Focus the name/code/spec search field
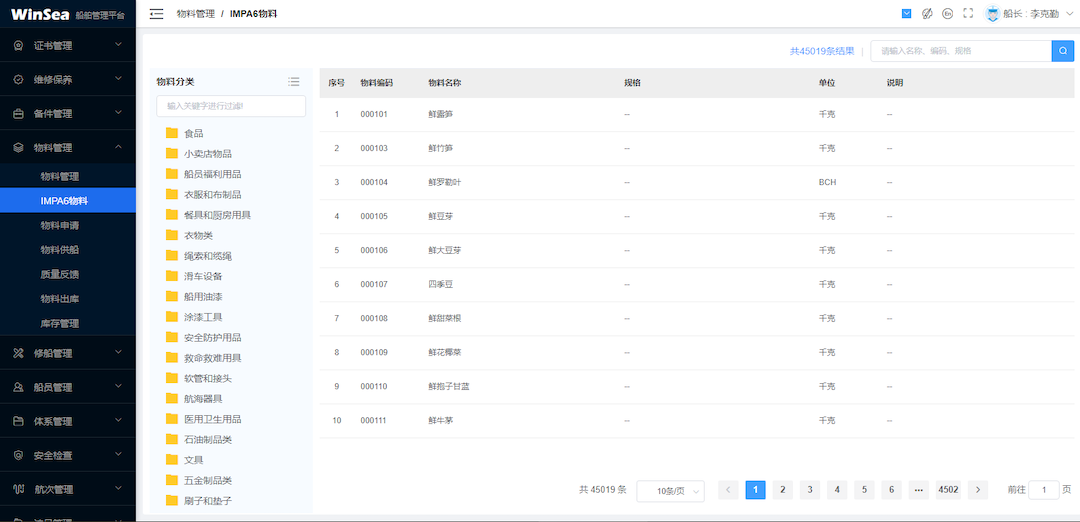Viewport: 1080px width, 522px height. [961, 51]
